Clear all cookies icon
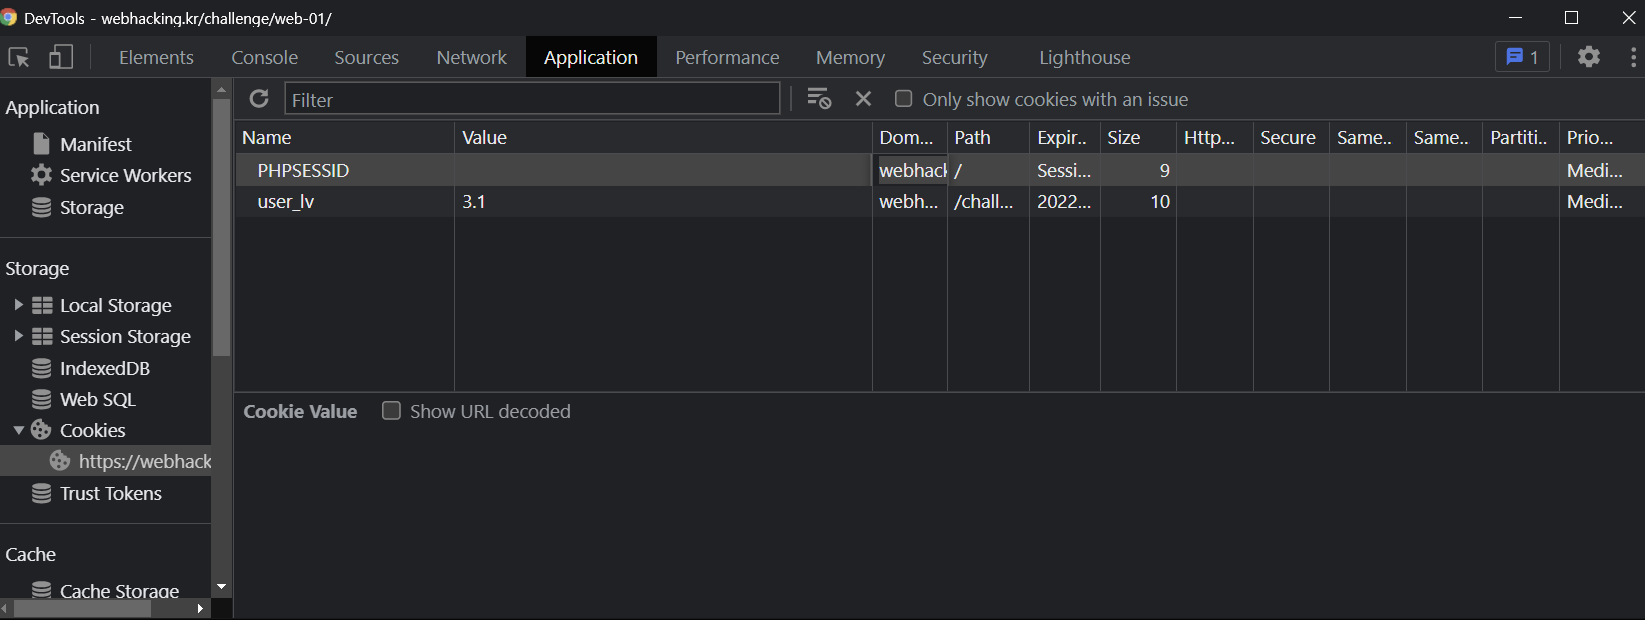Screen dimensions: 1645x620 [x=819, y=98]
